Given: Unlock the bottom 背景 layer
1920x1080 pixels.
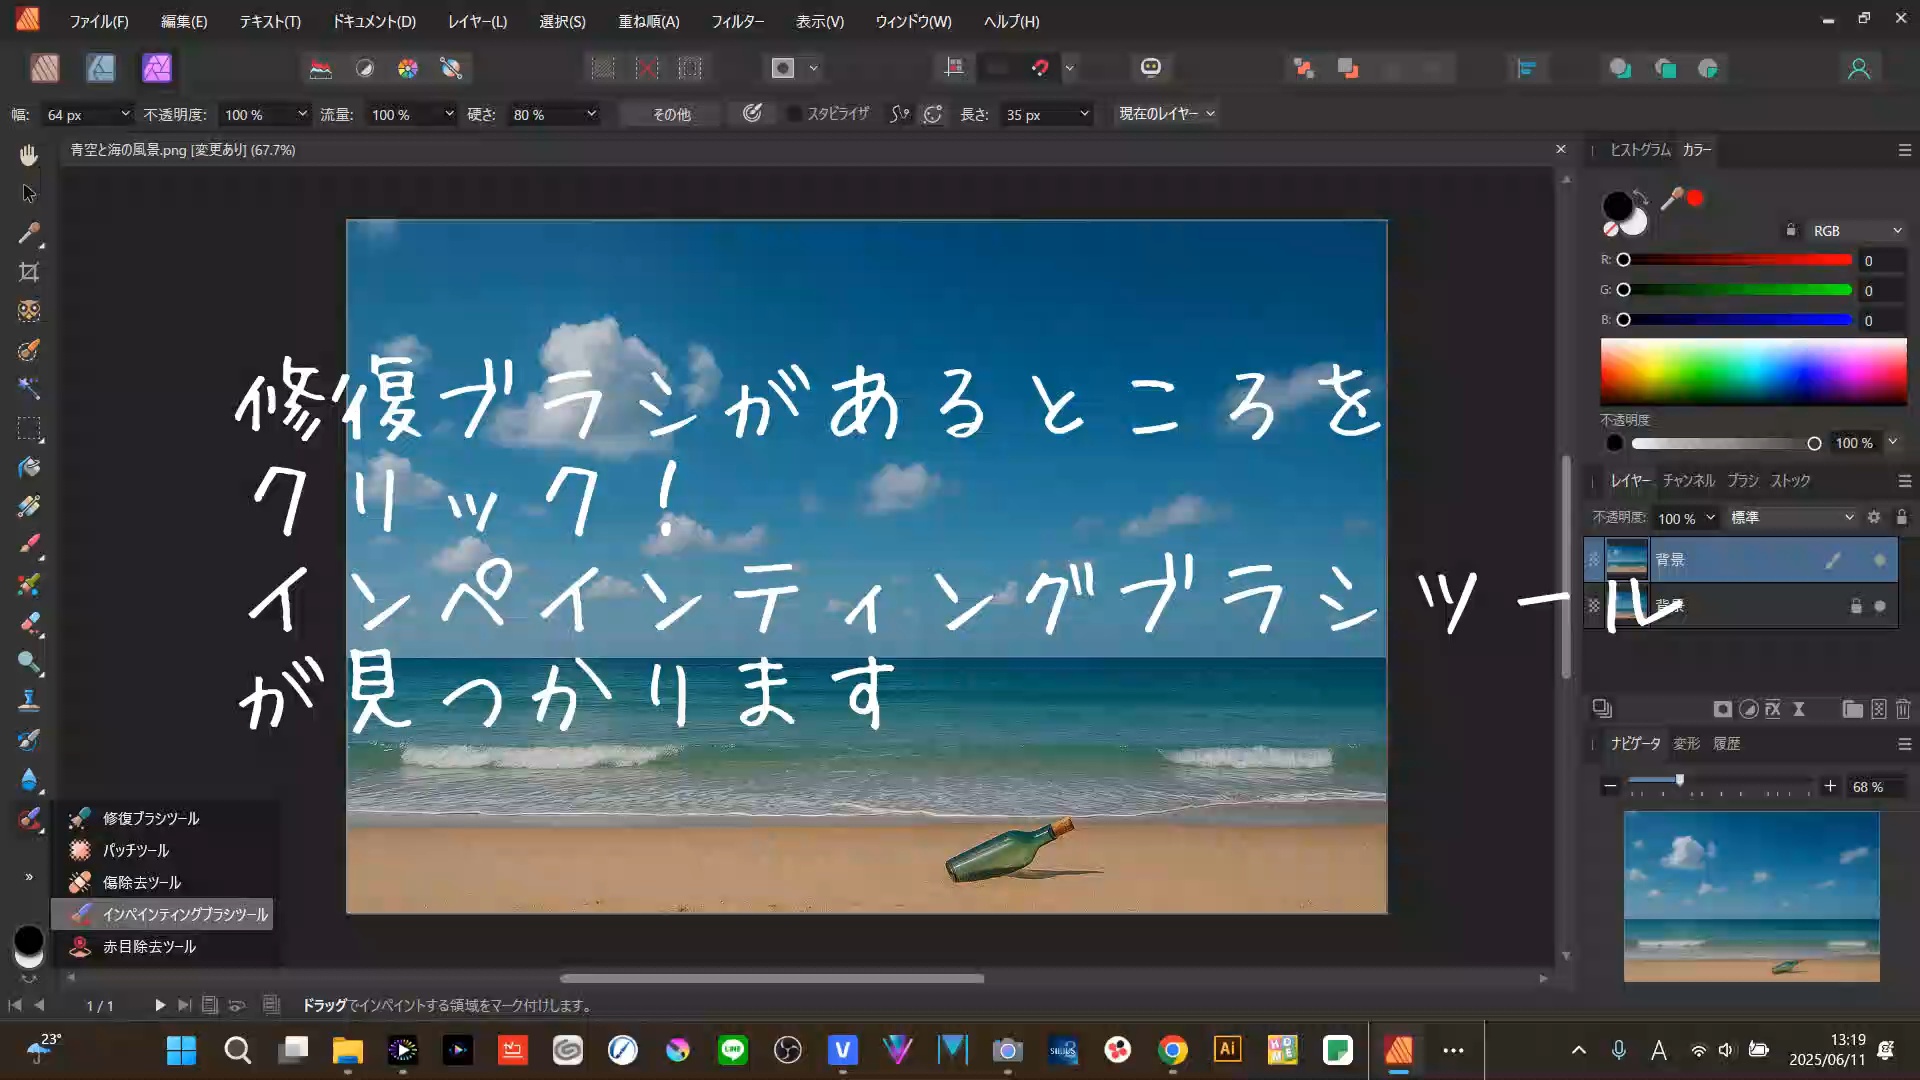Looking at the screenshot, I should click(1856, 606).
